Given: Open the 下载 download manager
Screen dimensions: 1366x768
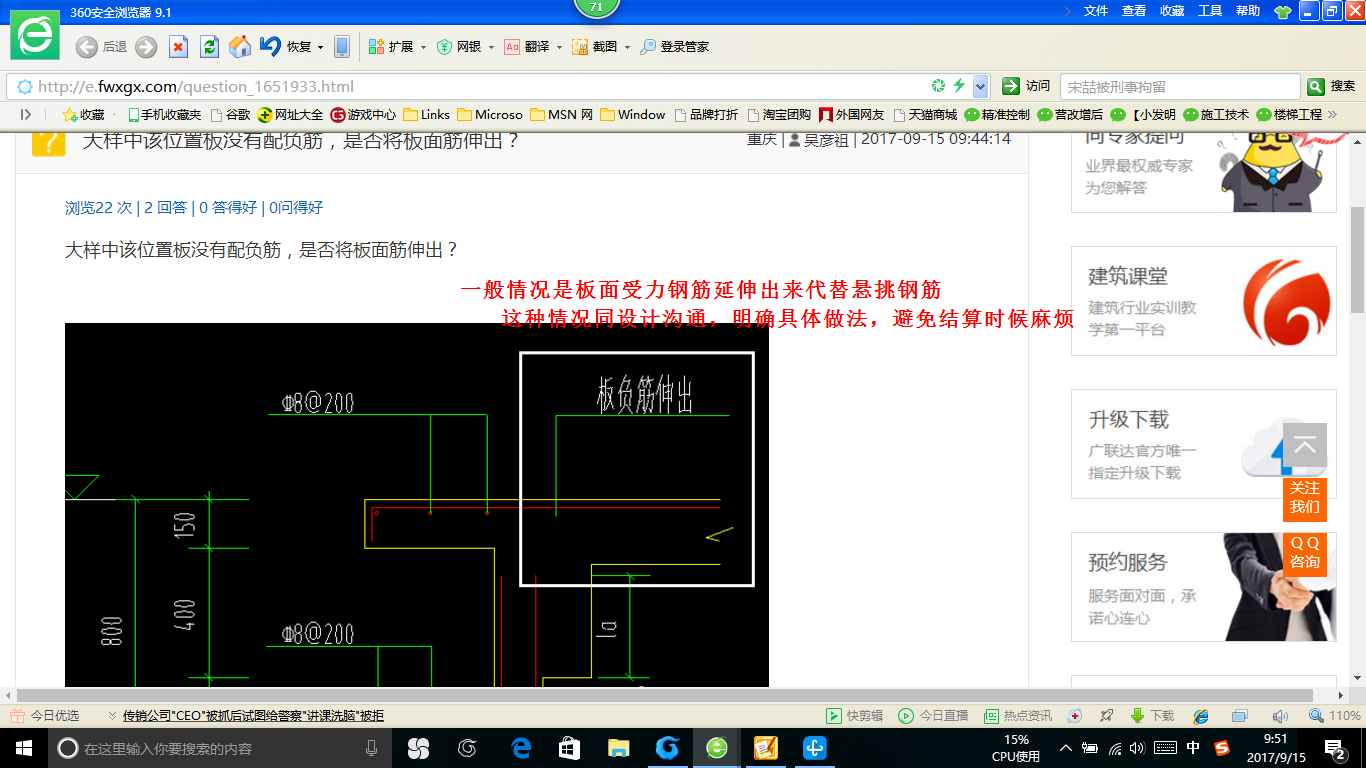Looking at the screenshot, I should coord(1152,716).
